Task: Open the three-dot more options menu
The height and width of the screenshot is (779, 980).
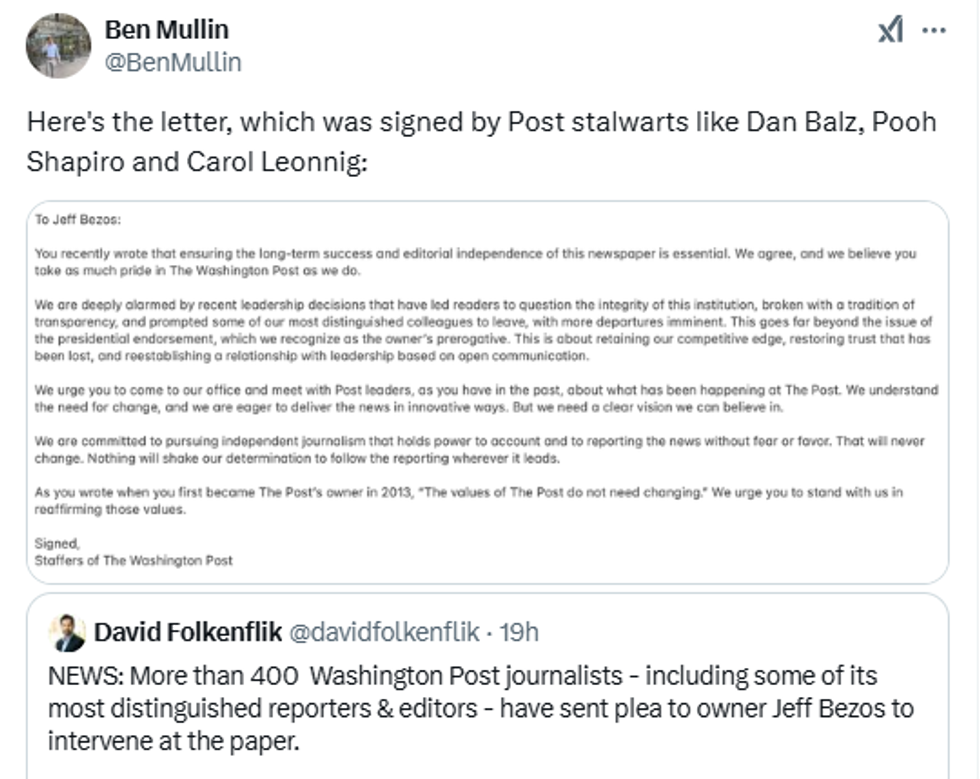Action: tap(933, 30)
